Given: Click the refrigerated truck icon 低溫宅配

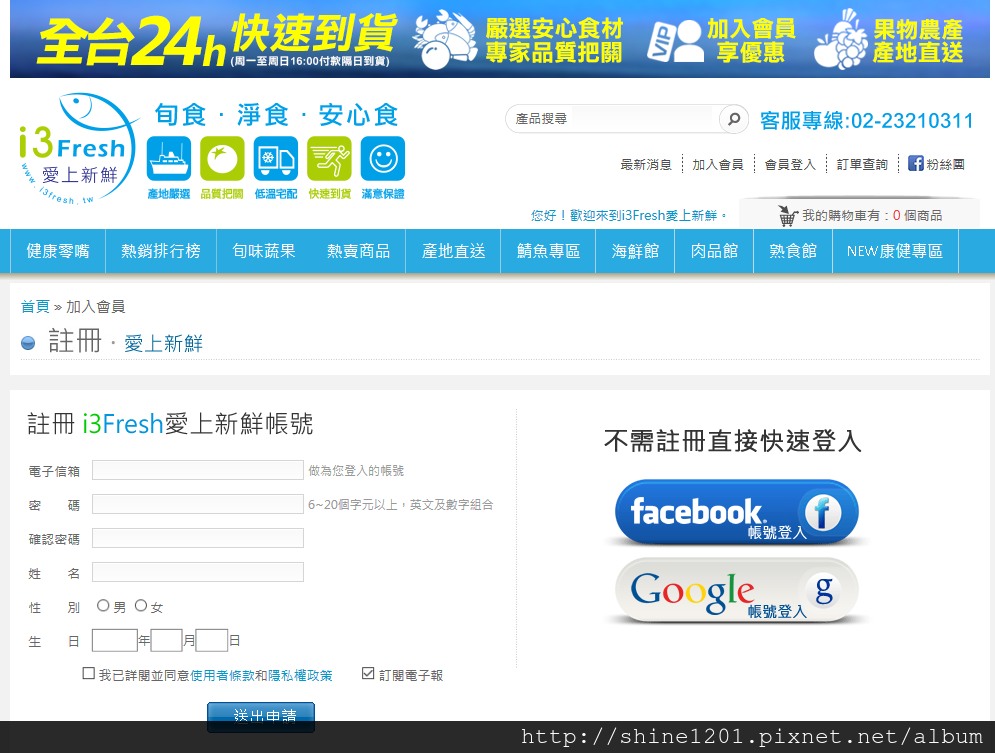Looking at the screenshot, I should (275, 159).
